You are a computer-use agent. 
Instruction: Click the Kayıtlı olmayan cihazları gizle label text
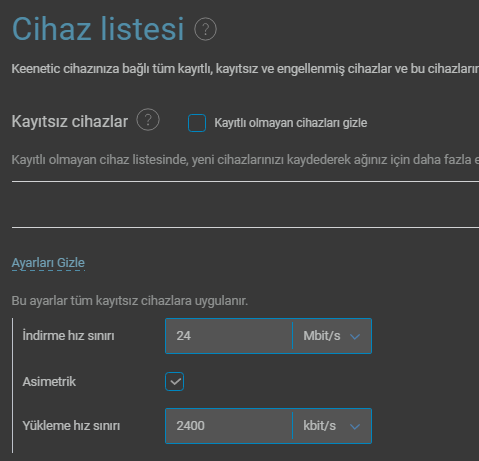[x=291, y=123]
